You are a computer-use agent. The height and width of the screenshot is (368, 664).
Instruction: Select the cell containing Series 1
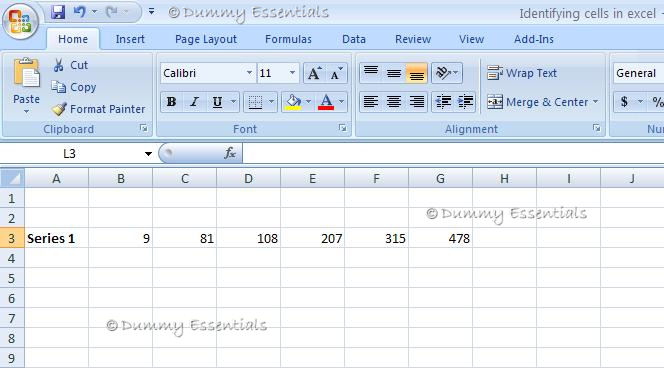point(56,238)
